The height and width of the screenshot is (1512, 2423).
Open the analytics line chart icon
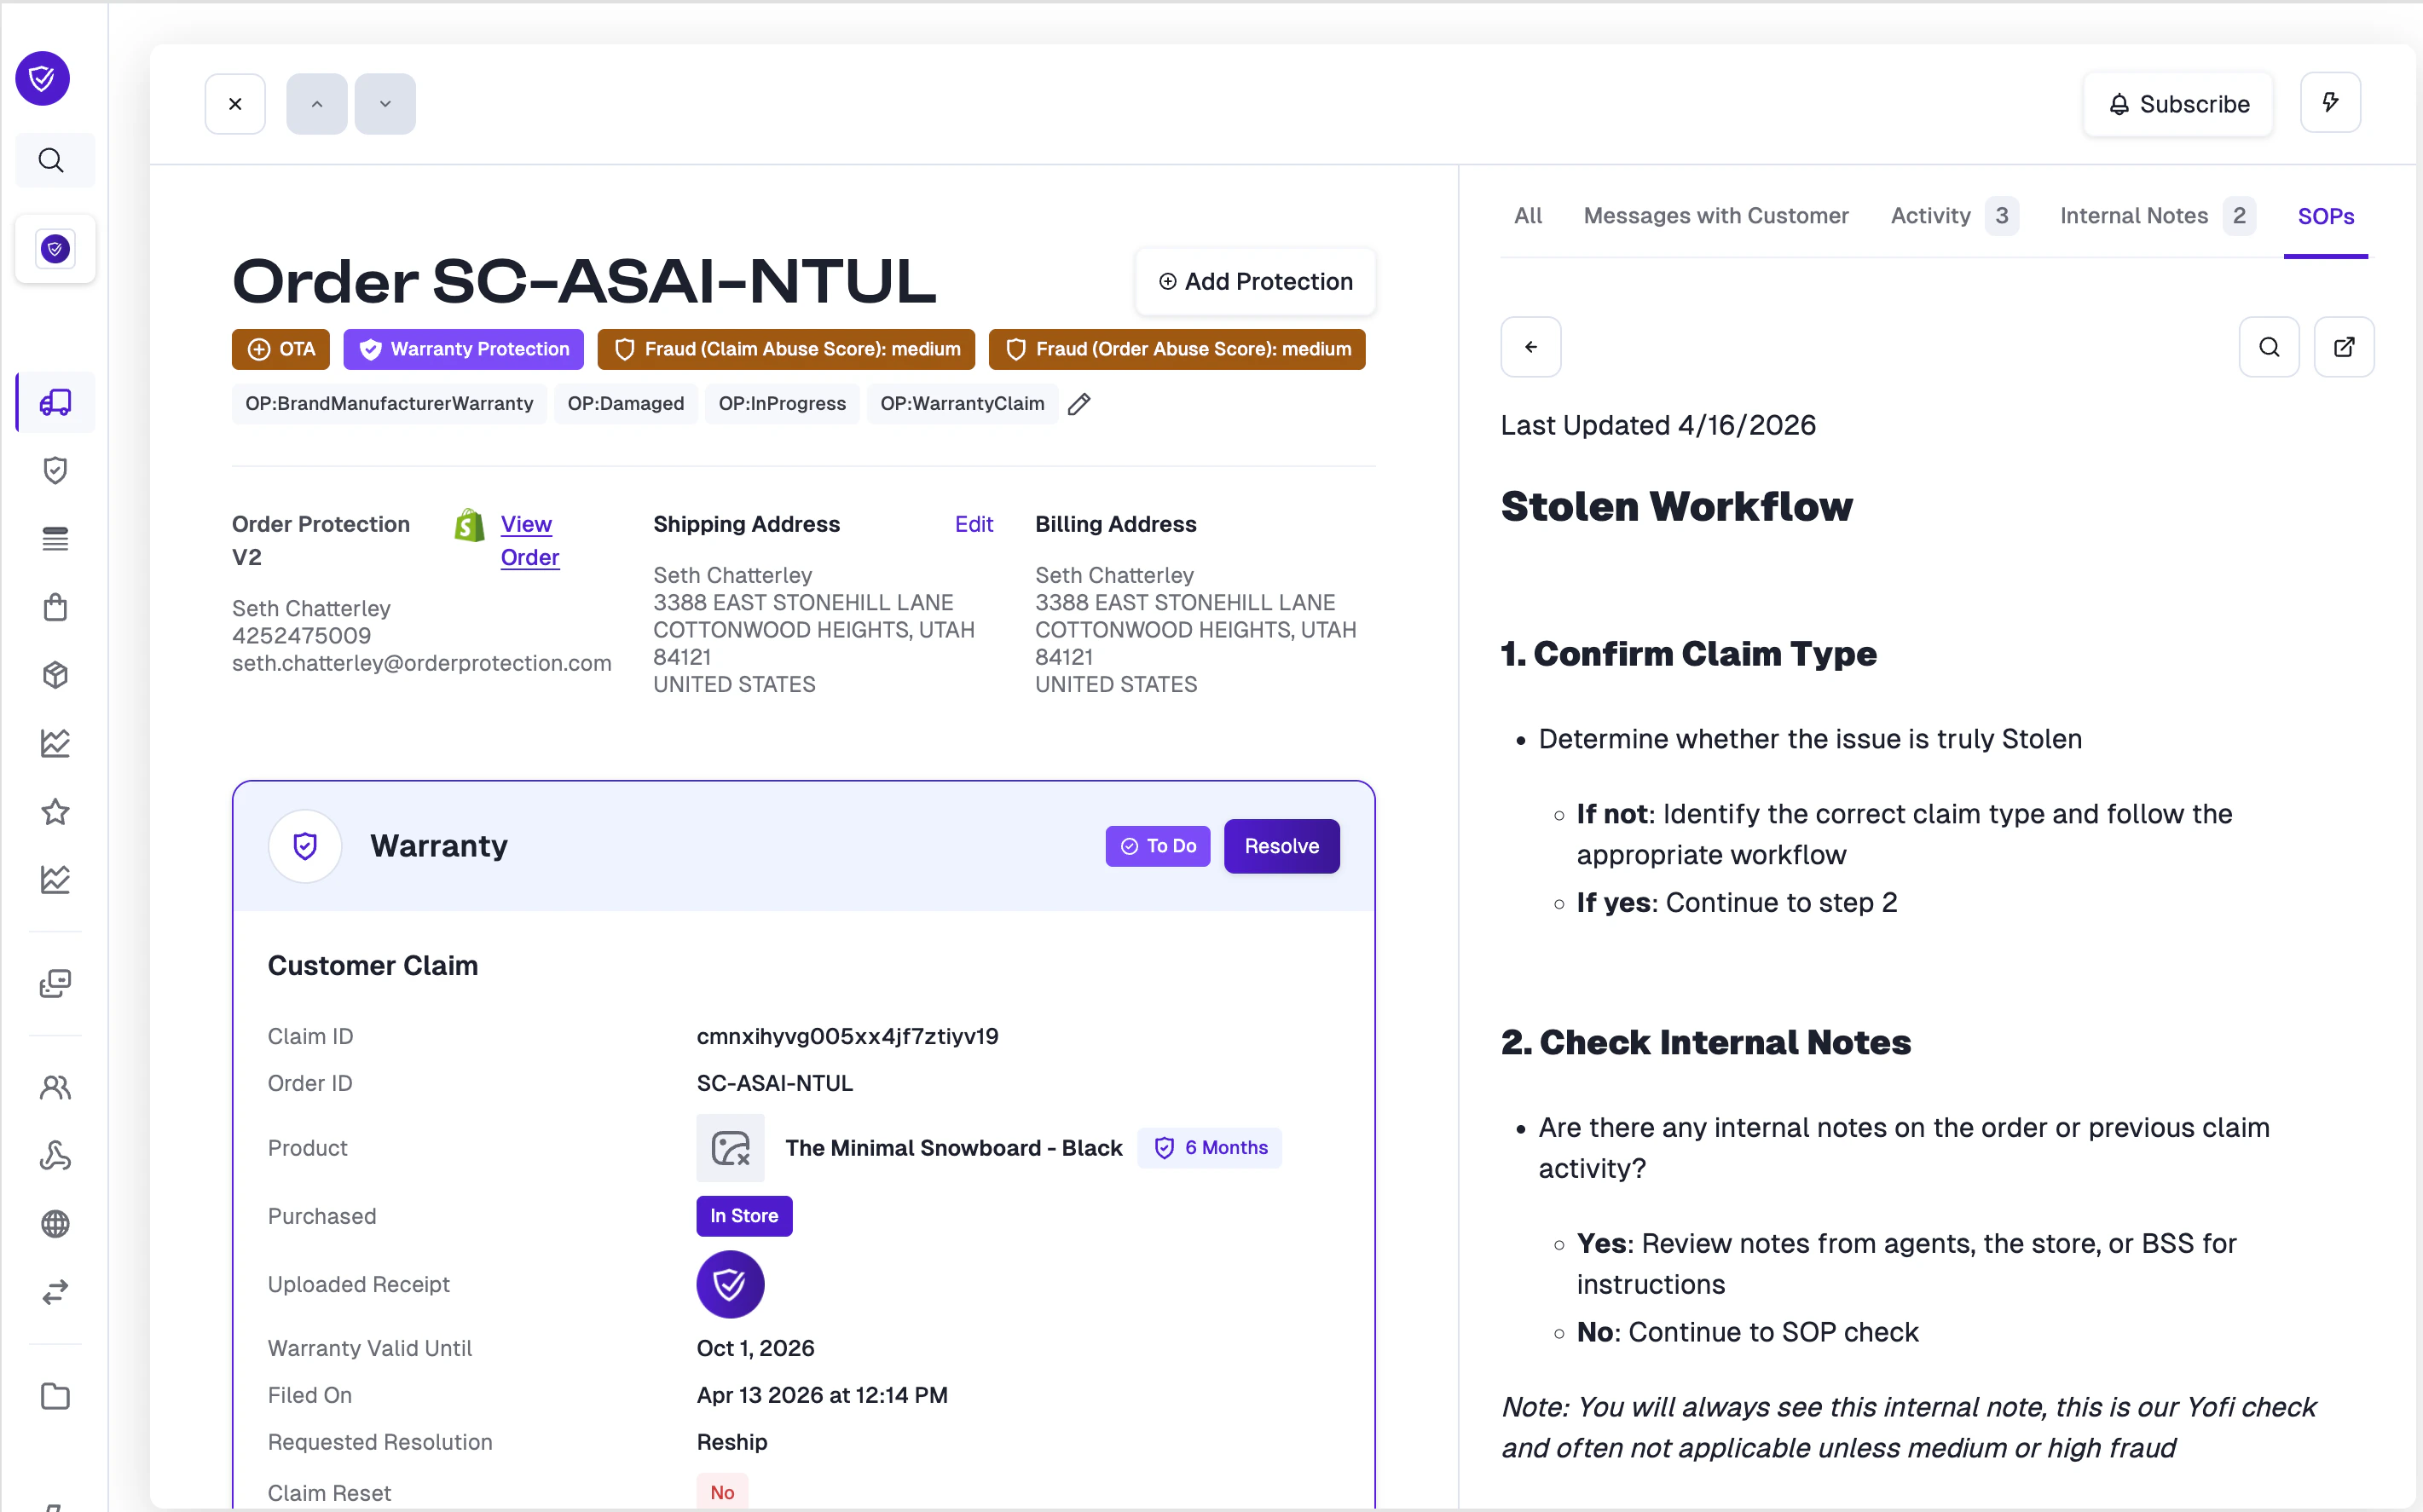tap(55, 743)
